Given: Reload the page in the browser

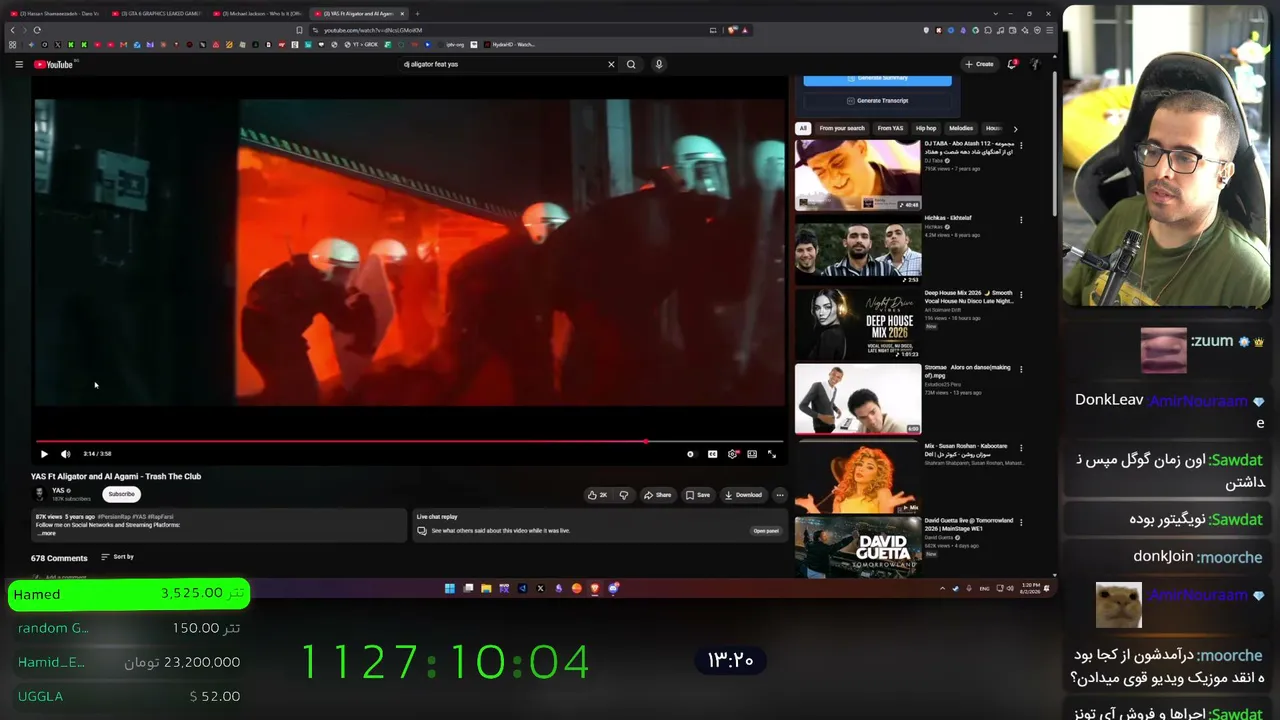Looking at the screenshot, I should tap(37, 30).
